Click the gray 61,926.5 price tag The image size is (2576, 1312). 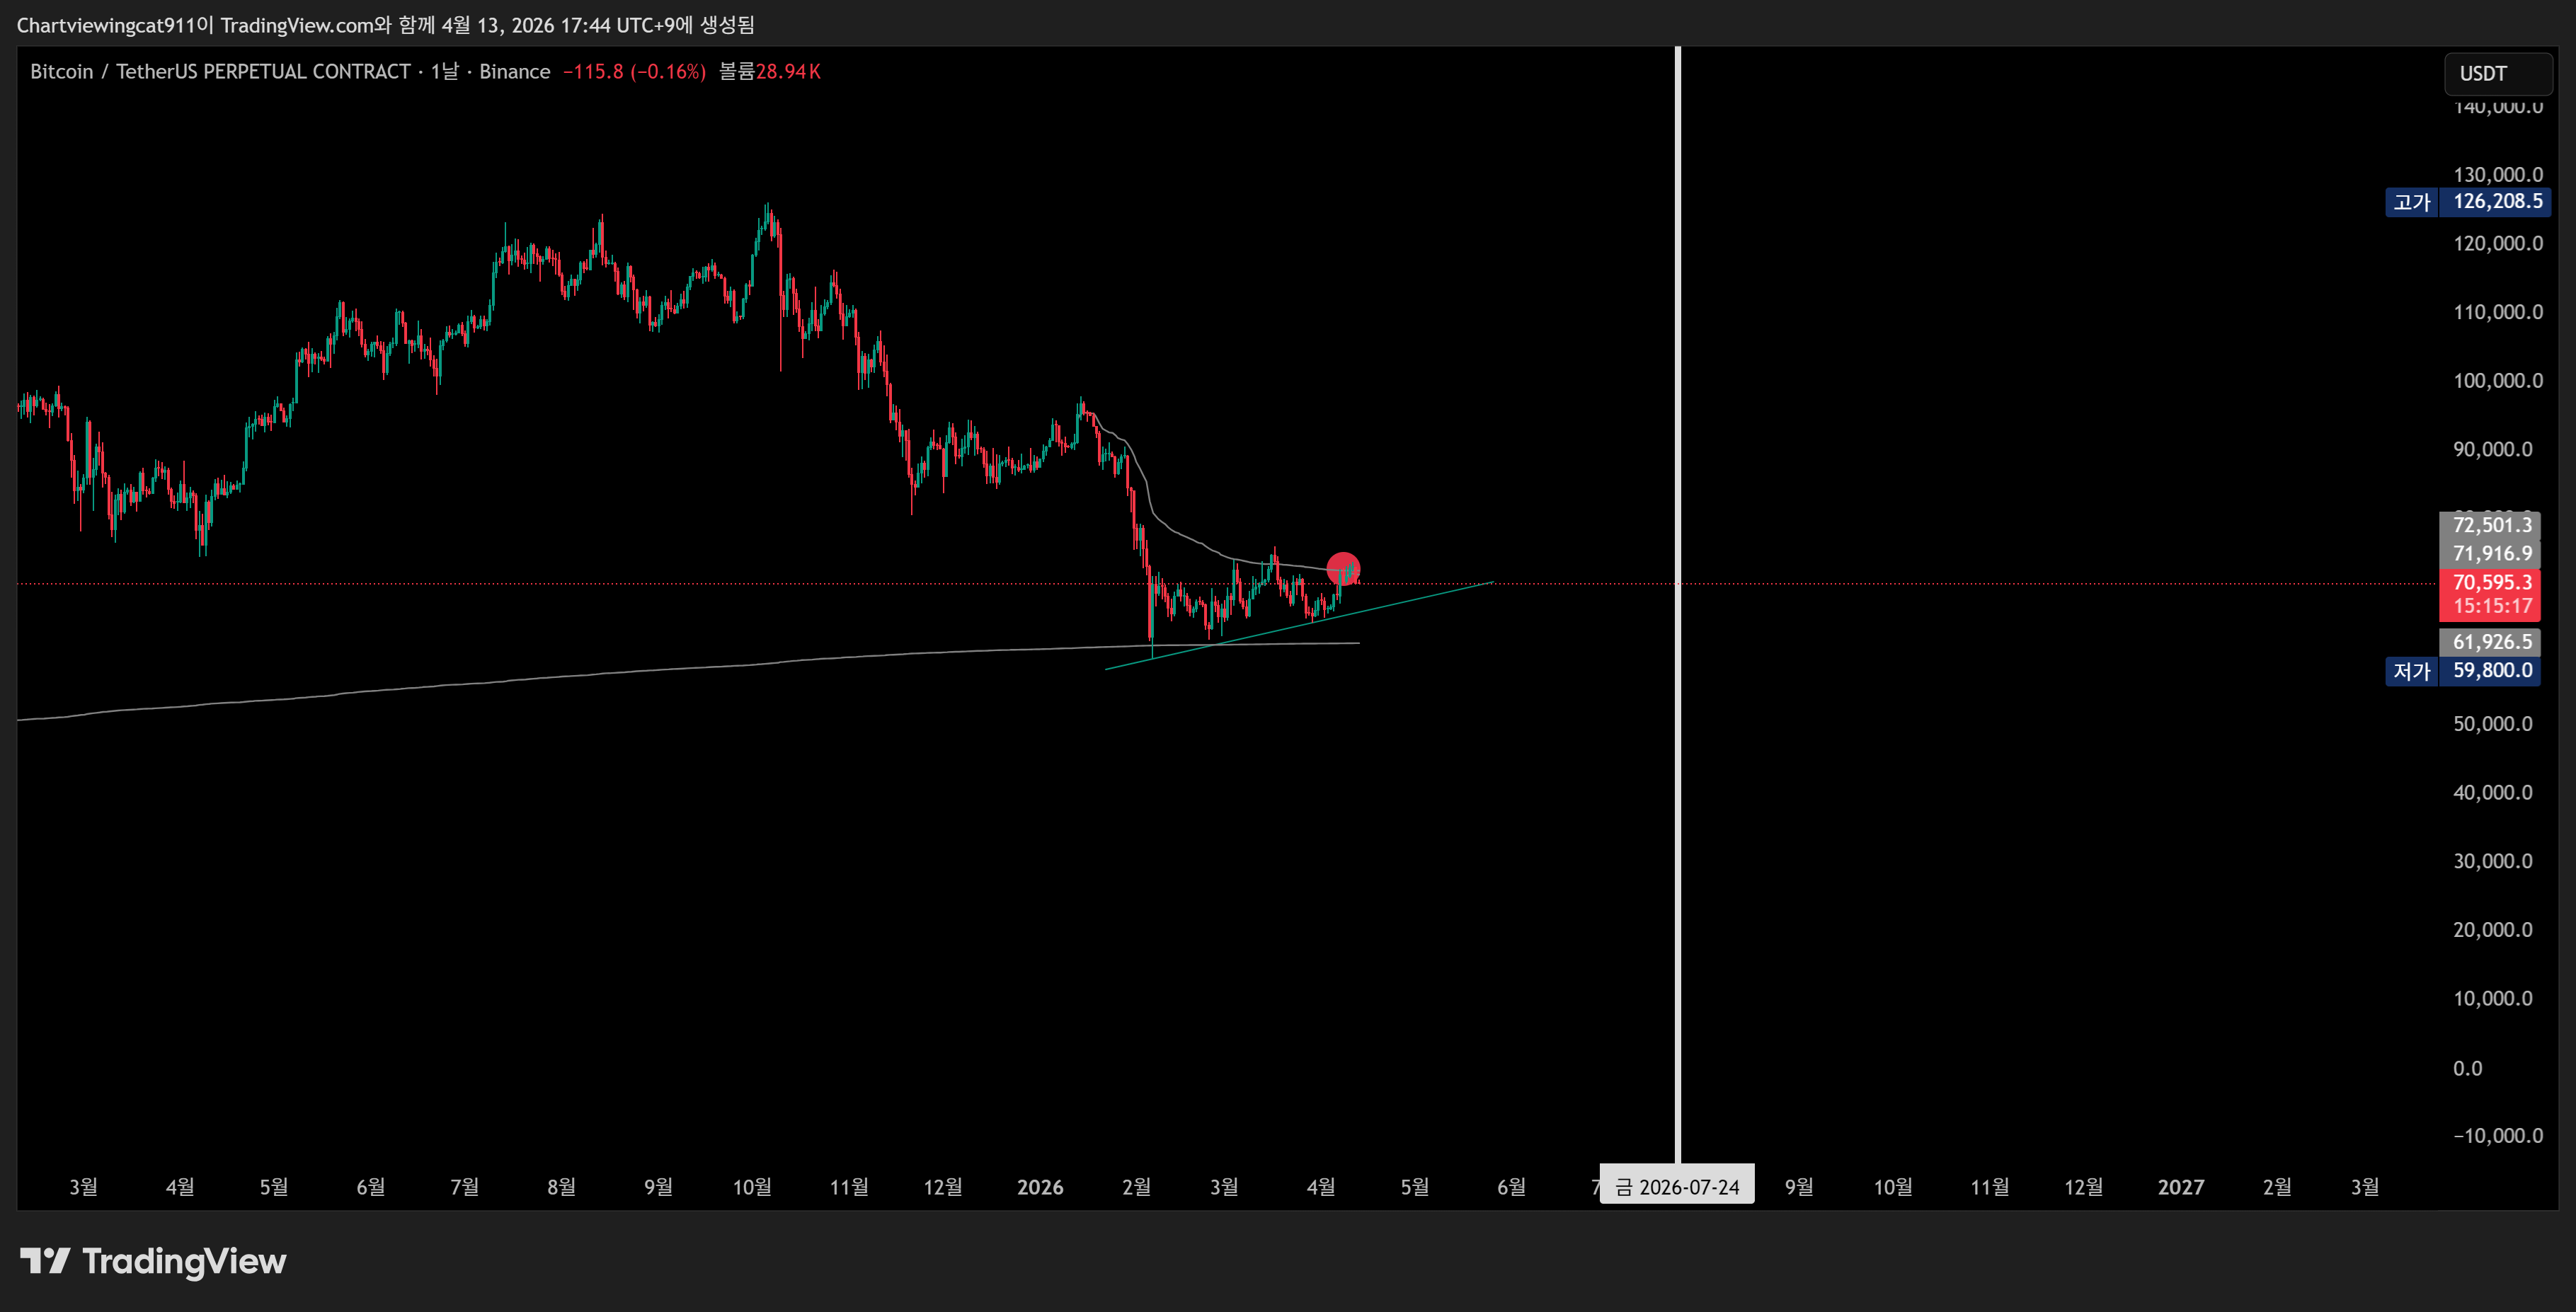coord(2491,642)
